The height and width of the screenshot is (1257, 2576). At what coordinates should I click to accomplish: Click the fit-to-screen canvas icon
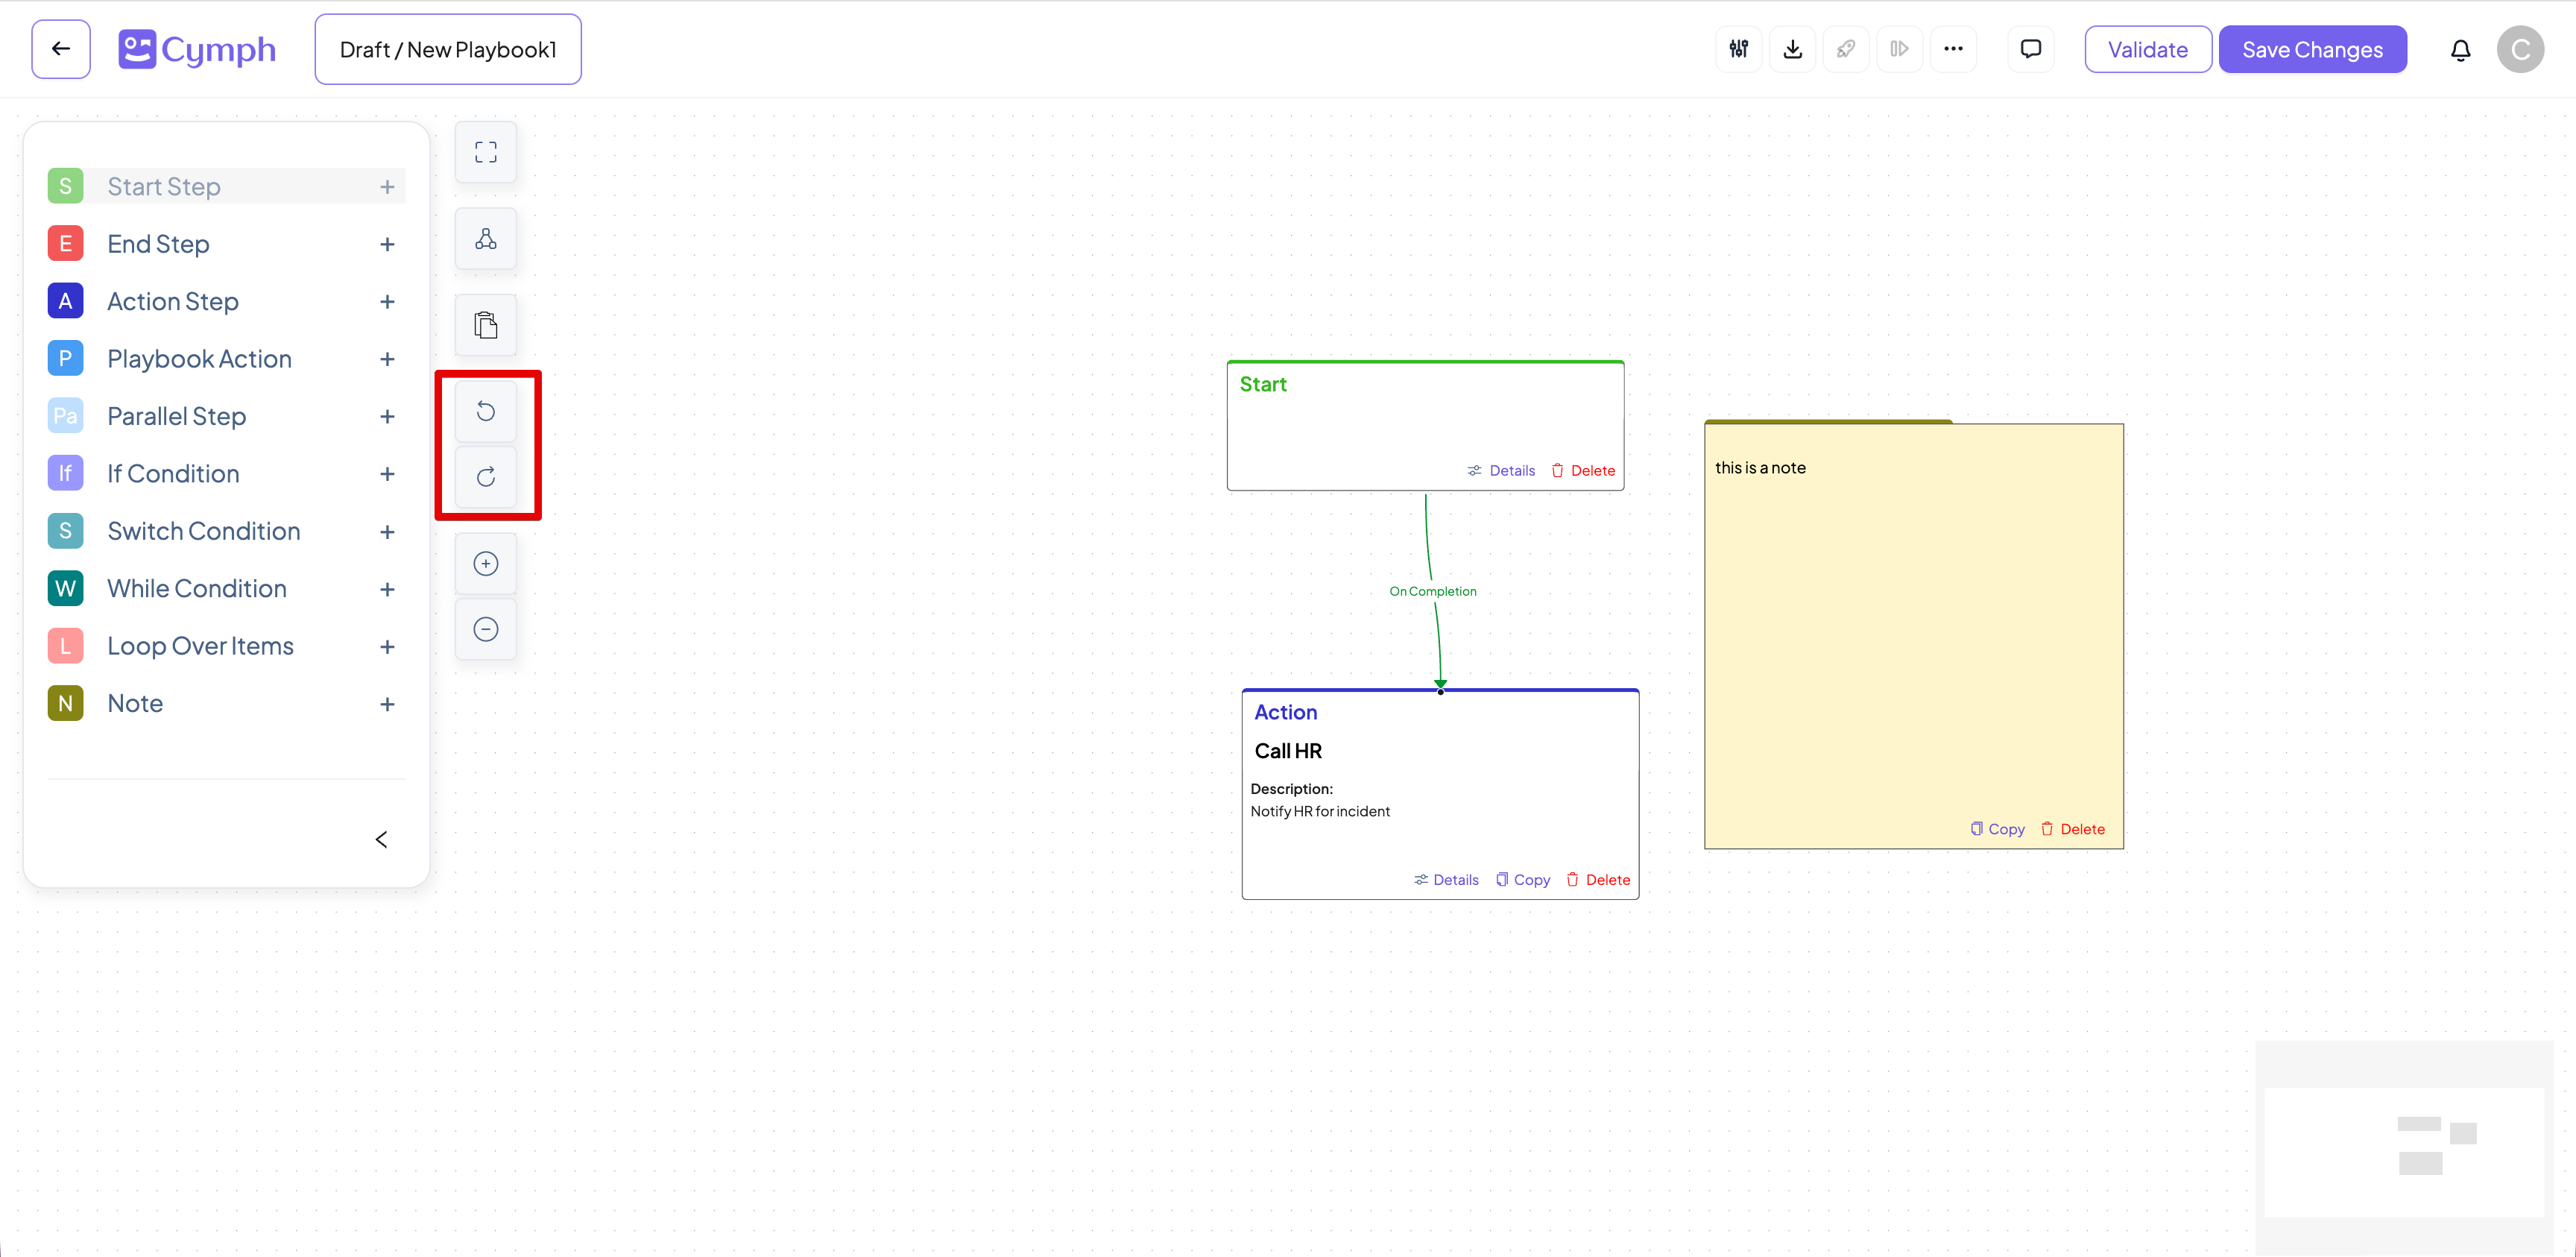coord(485,152)
